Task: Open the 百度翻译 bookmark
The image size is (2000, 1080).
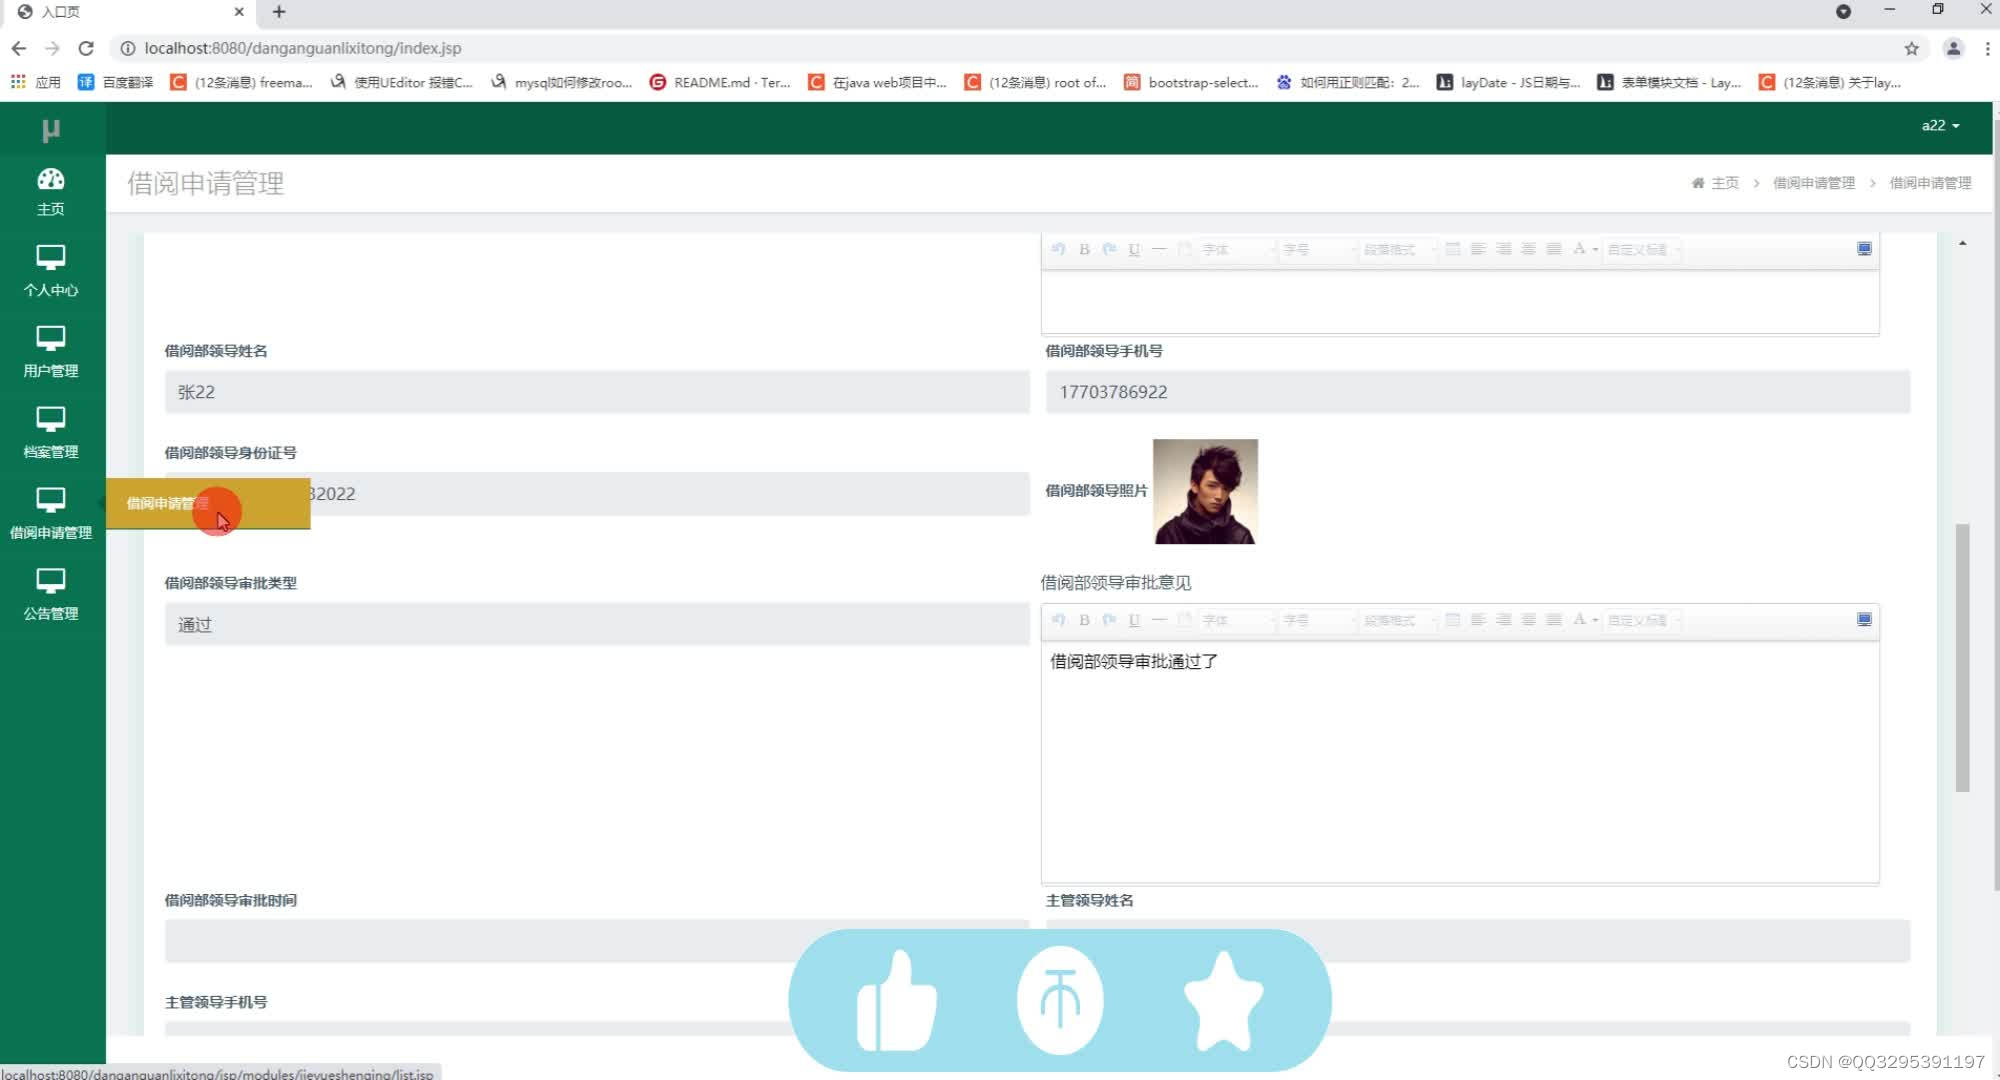Action: [x=116, y=82]
